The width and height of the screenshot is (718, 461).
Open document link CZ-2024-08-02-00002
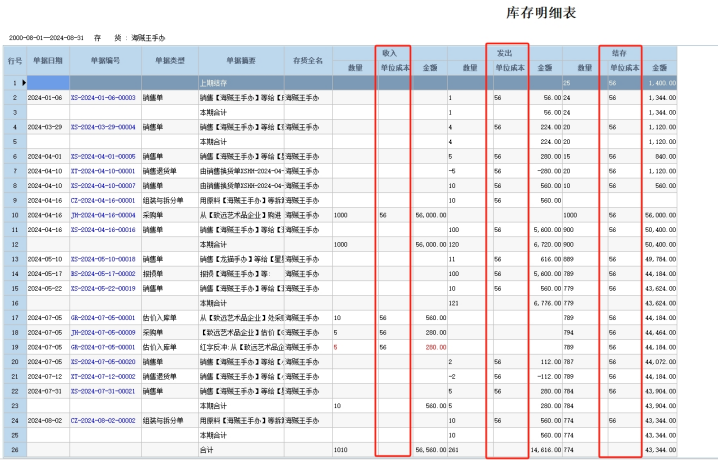tap(103, 421)
